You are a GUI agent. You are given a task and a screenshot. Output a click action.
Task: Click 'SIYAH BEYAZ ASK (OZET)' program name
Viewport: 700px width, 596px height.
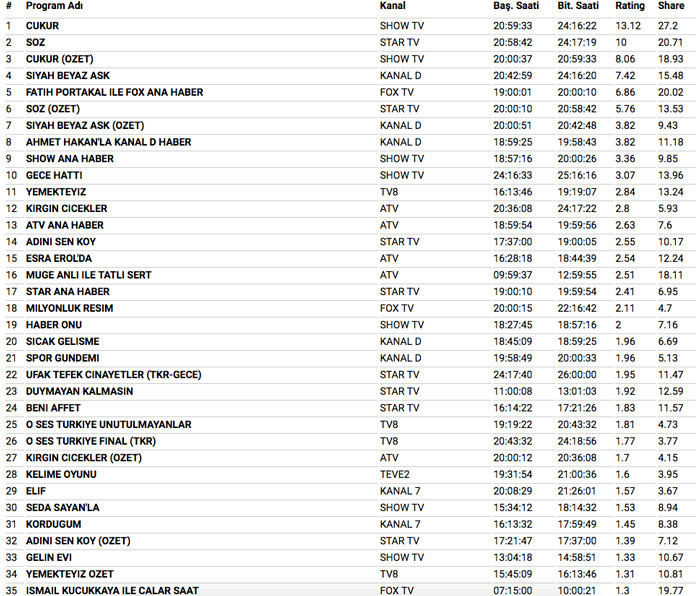(x=85, y=125)
